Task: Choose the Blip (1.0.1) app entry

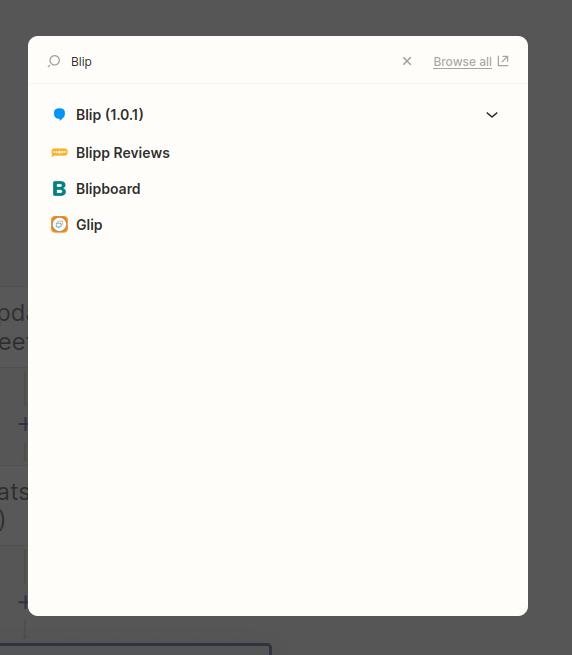Action: (109, 114)
